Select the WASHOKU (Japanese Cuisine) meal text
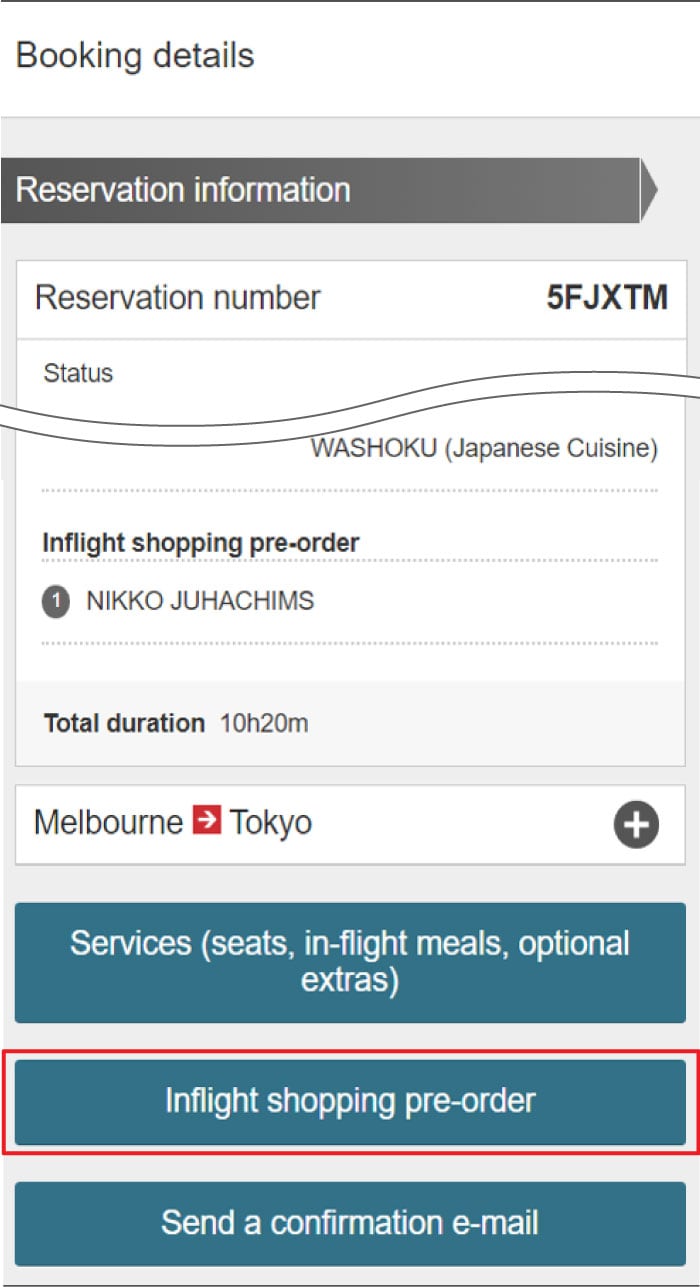This screenshot has width=700, height=1287. (x=484, y=448)
